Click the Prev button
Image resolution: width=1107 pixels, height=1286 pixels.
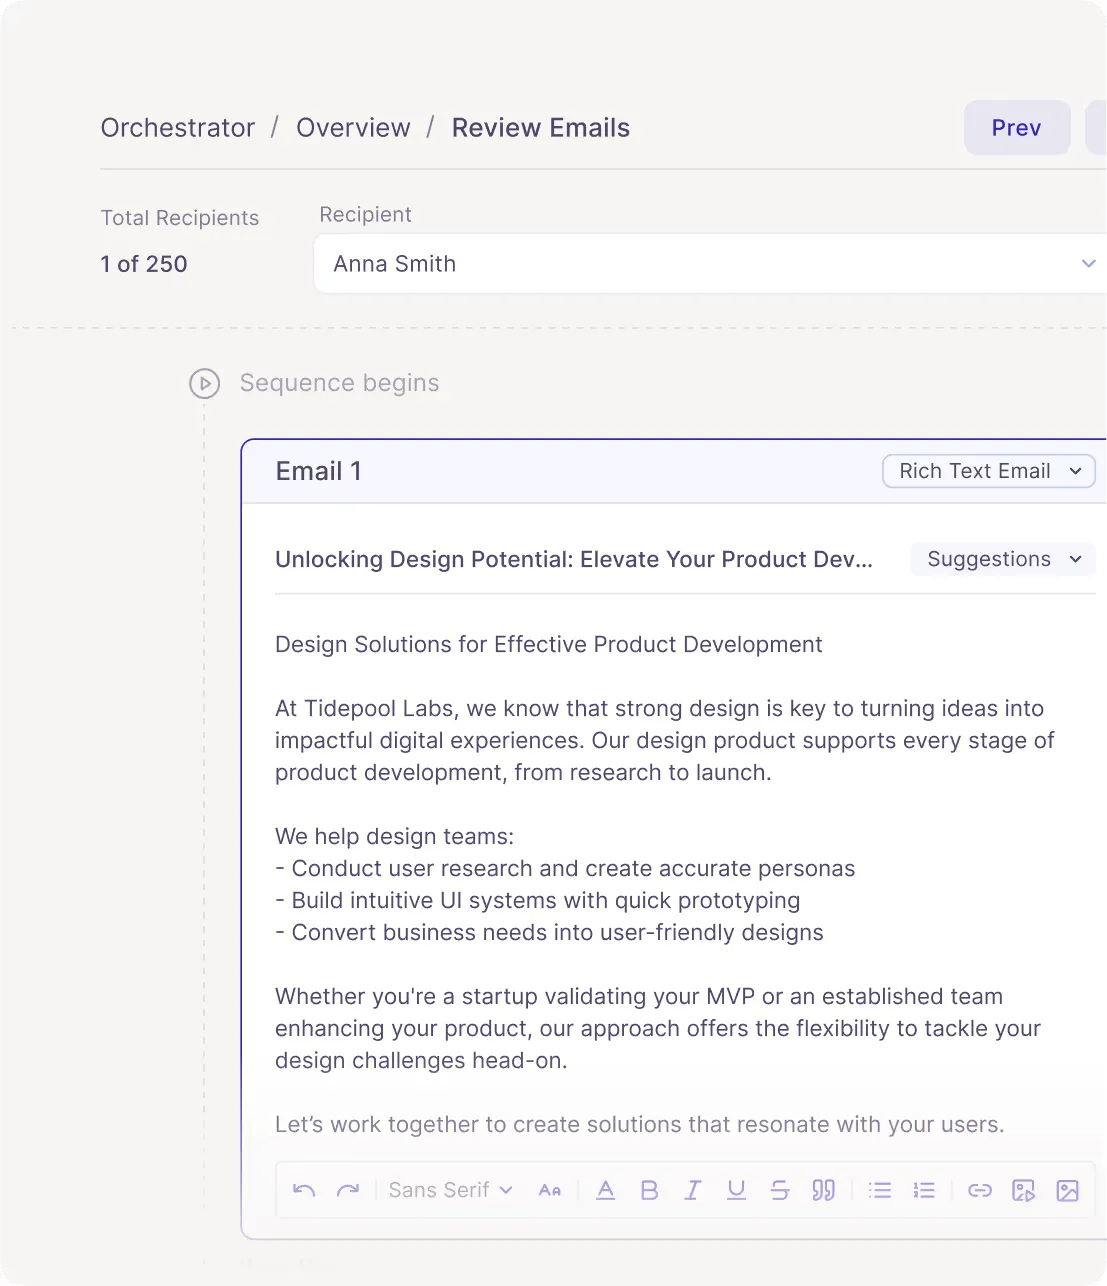coord(1017,128)
